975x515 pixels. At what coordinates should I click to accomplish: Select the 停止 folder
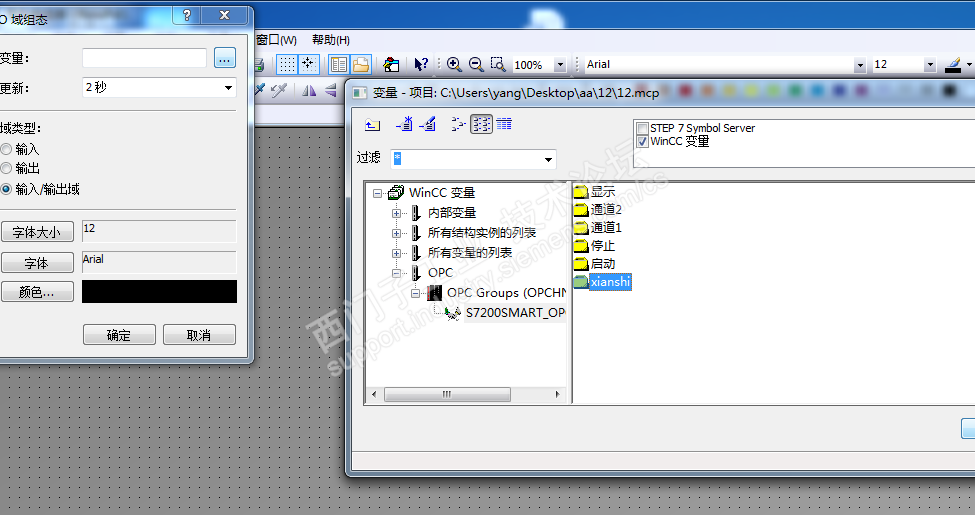point(594,246)
